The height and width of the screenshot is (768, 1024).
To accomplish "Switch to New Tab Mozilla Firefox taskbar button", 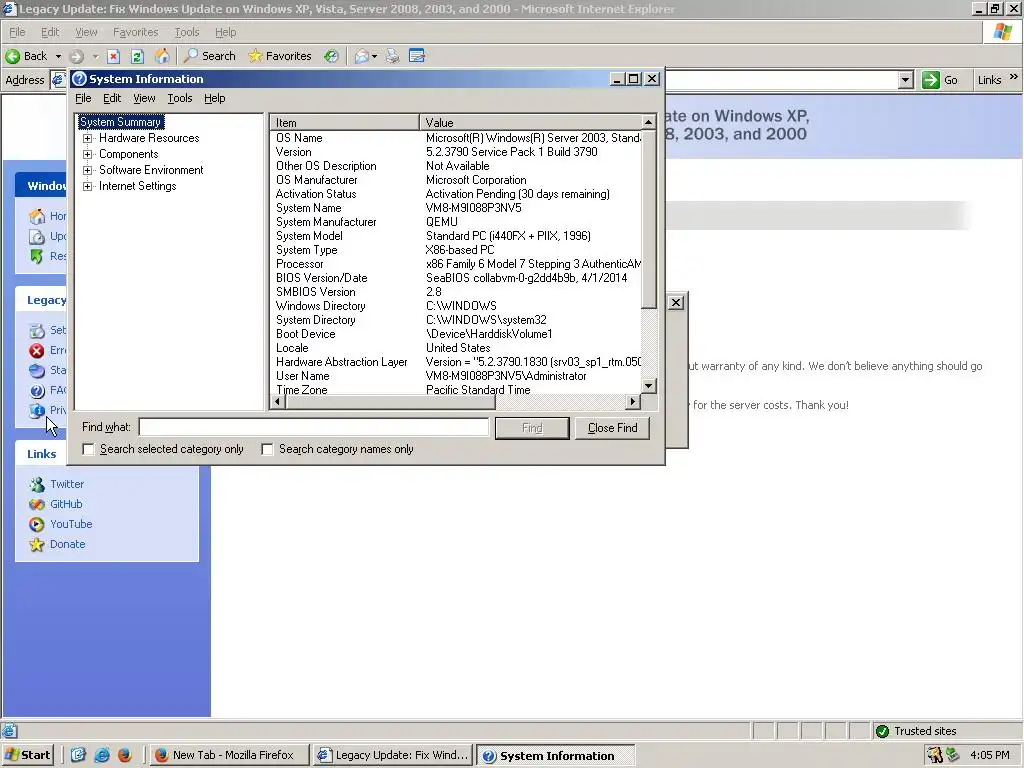I will 228,756.
